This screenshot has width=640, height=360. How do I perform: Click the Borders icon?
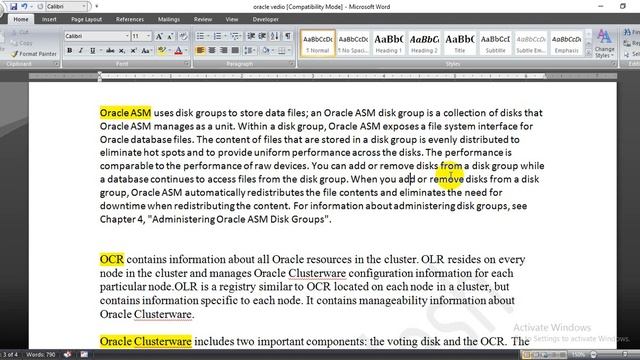click(282, 51)
